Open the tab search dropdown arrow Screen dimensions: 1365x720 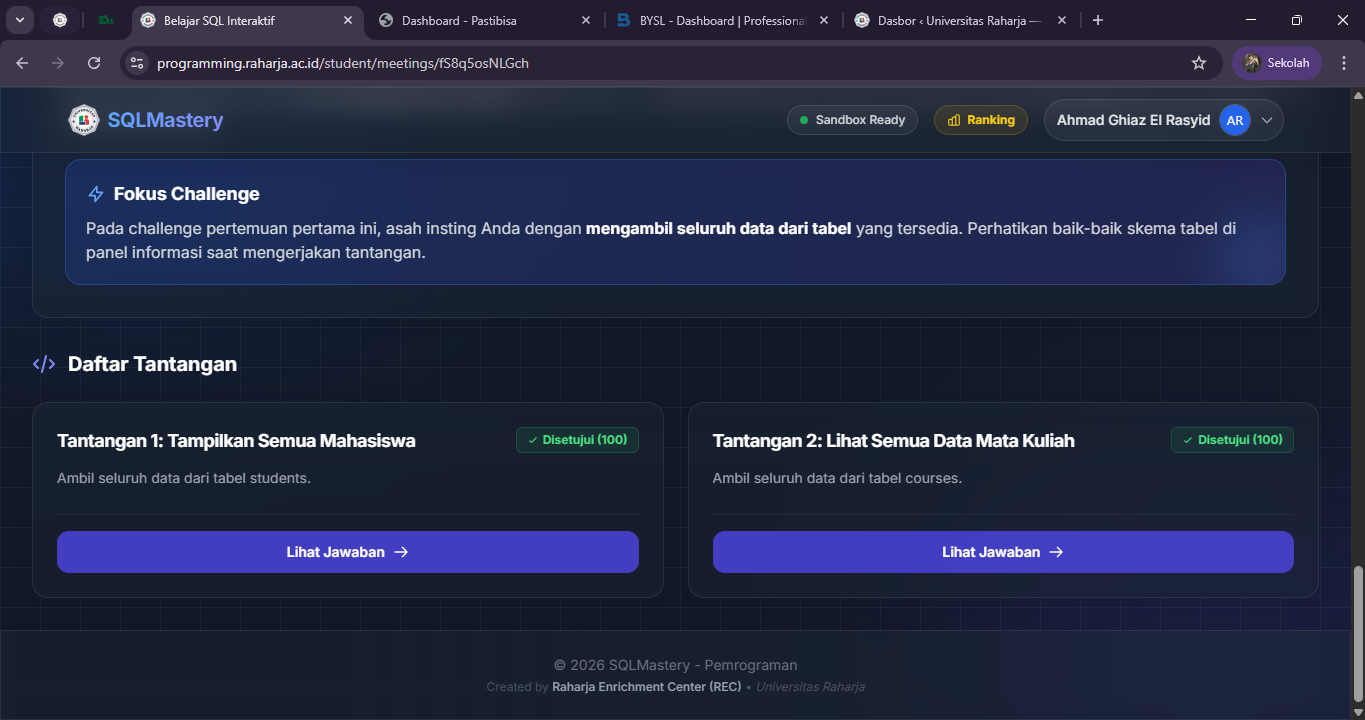tap(19, 20)
